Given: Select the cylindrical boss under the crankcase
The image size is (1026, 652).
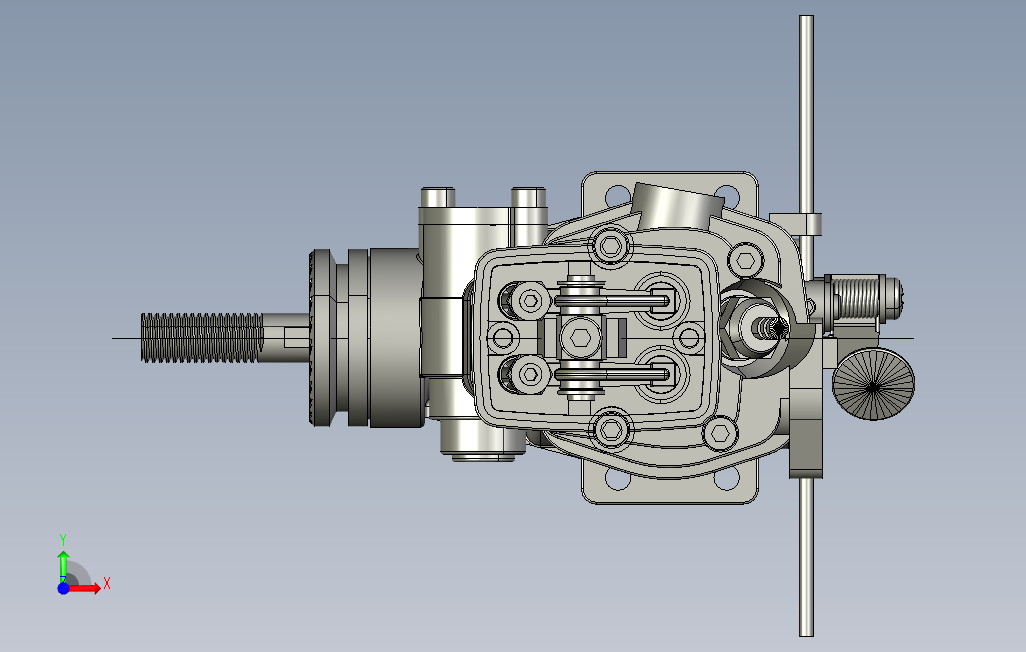Looking at the screenshot, I should [483, 439].
